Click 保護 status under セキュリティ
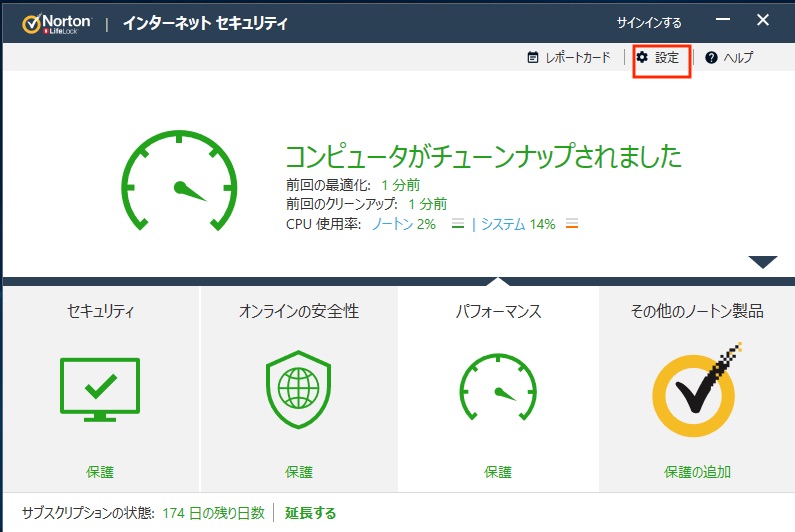 [100, 472]
